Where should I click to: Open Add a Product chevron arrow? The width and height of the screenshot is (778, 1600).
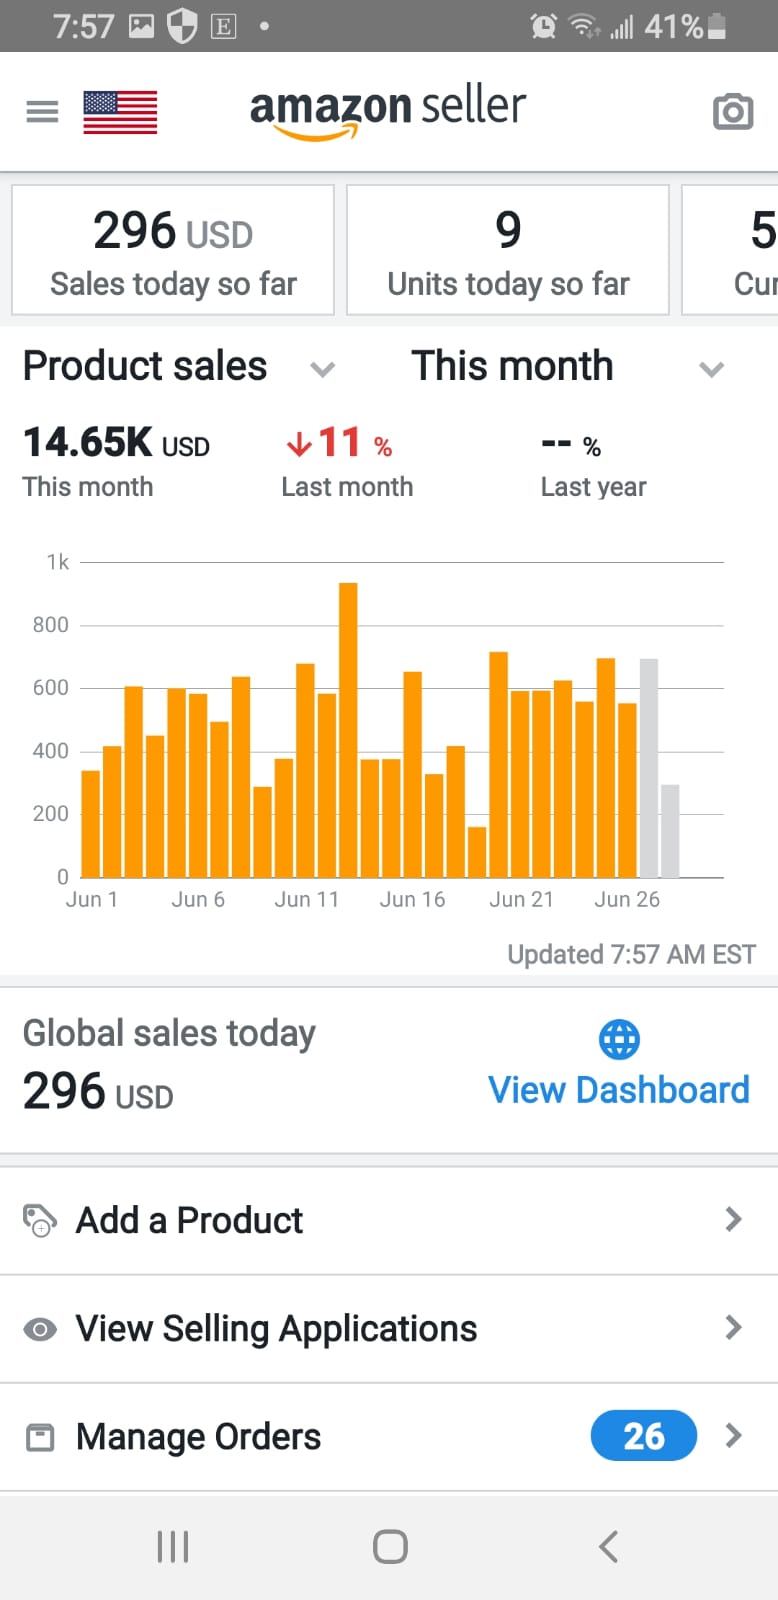coord(733,1219)
